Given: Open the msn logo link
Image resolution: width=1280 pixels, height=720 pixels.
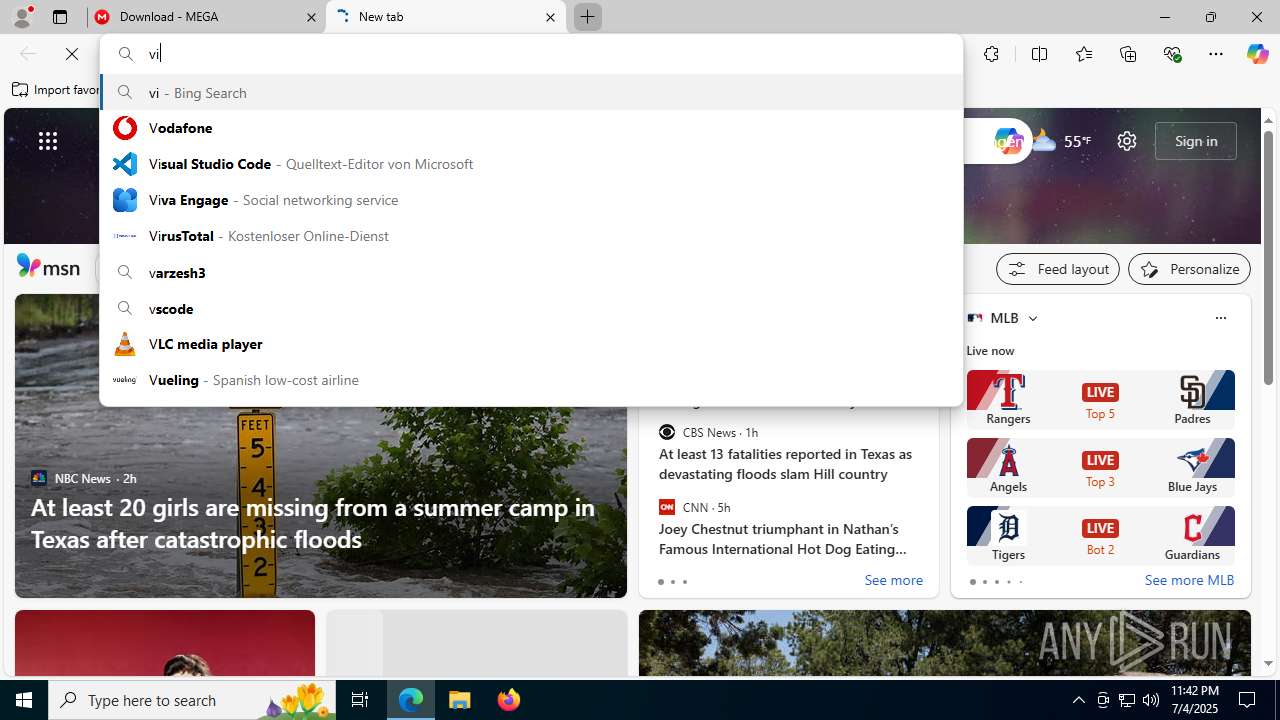Looking at the screenshot, I should click(48, 267).
